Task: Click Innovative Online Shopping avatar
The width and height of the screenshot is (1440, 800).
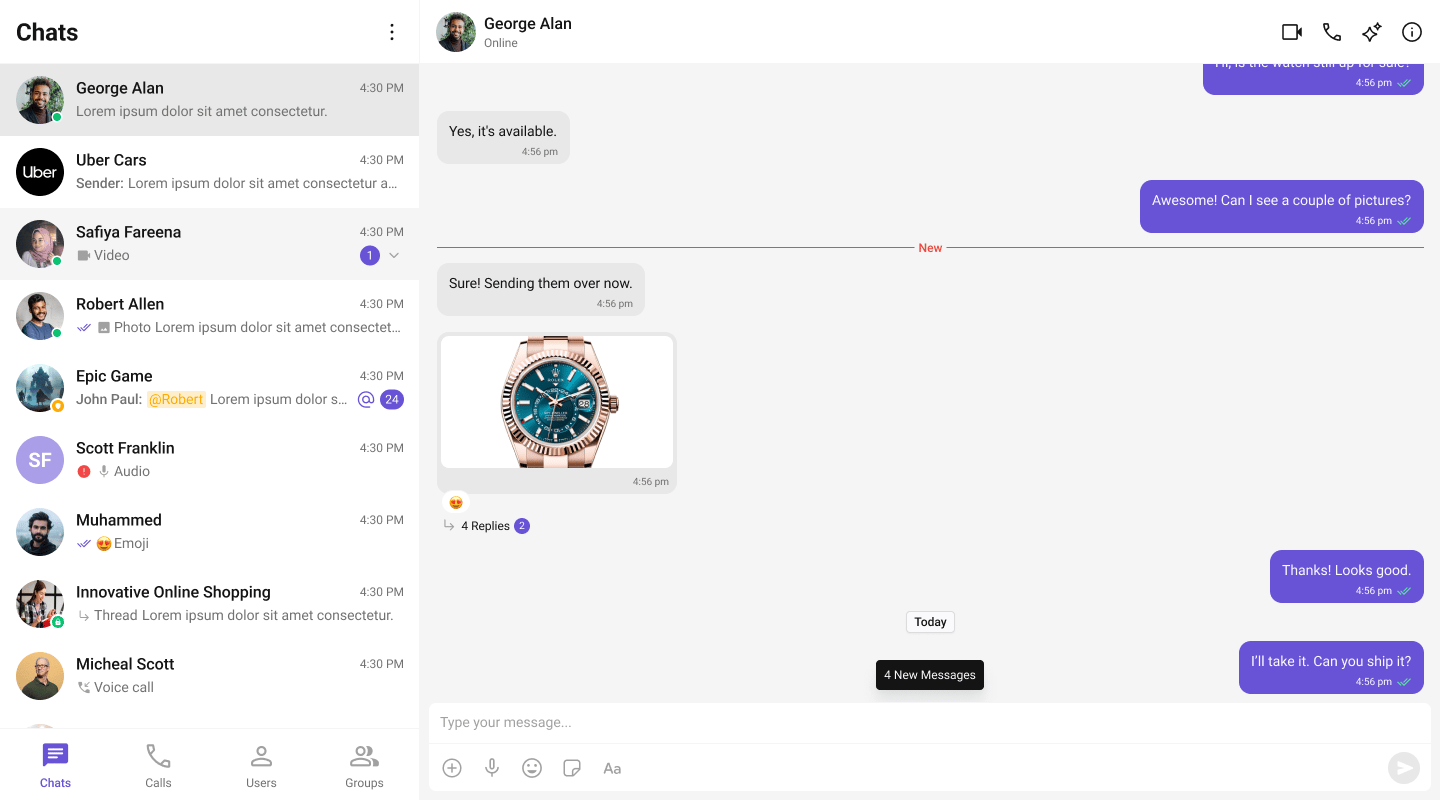Action: point(40,604)
